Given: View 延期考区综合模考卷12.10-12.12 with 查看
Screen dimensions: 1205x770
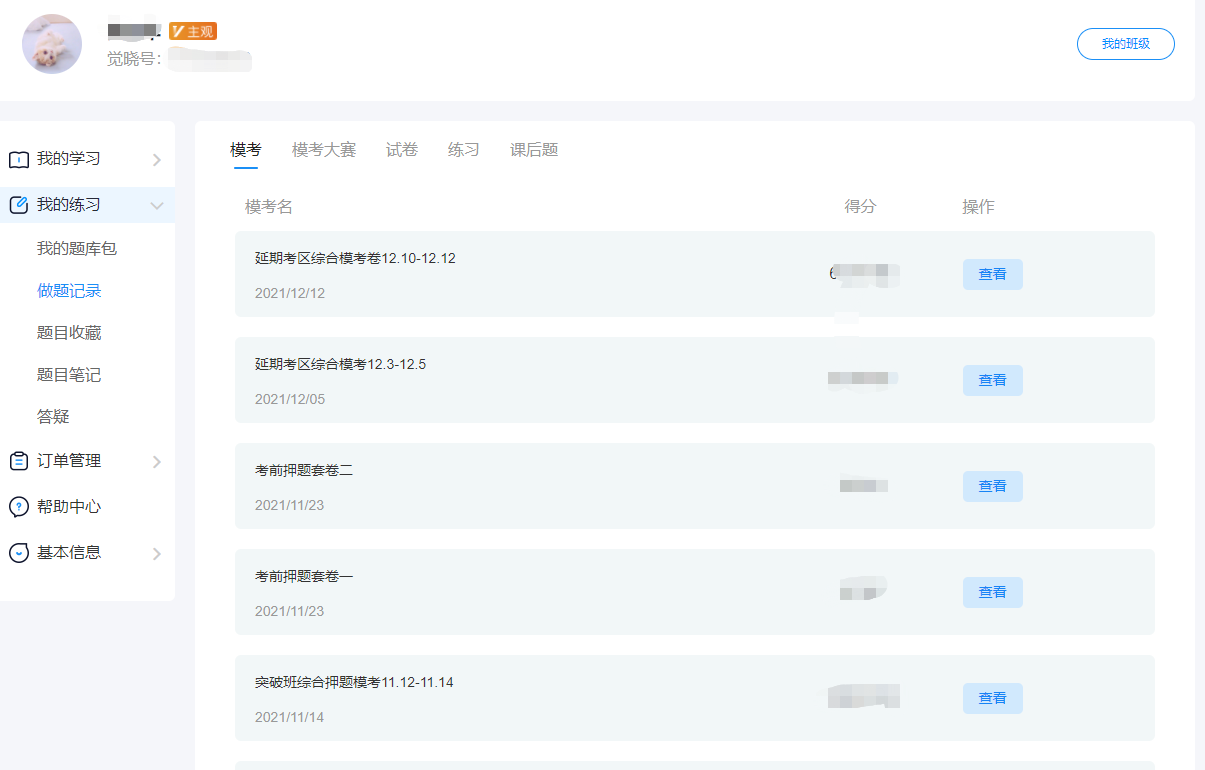Looking at the screenshot, I should pos(993,274).
